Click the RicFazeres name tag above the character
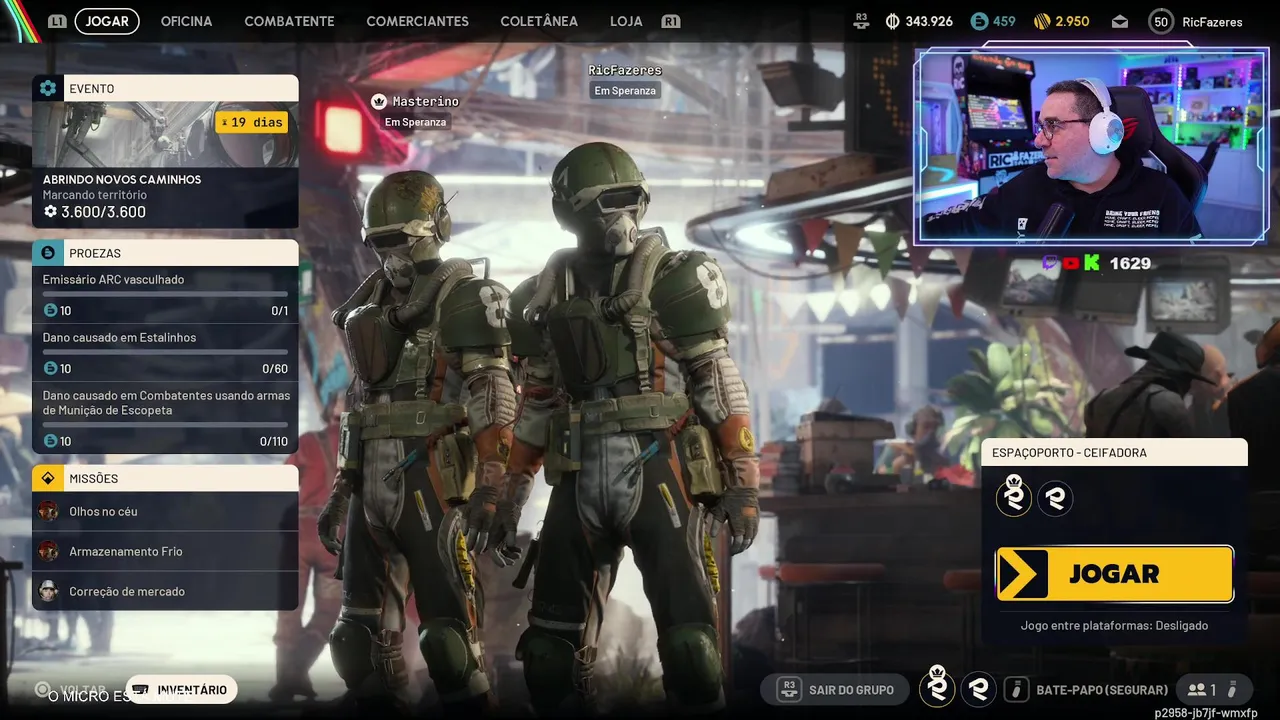Image resolution: width=1280 pixels, height=720 pixels. pos(625,71)
